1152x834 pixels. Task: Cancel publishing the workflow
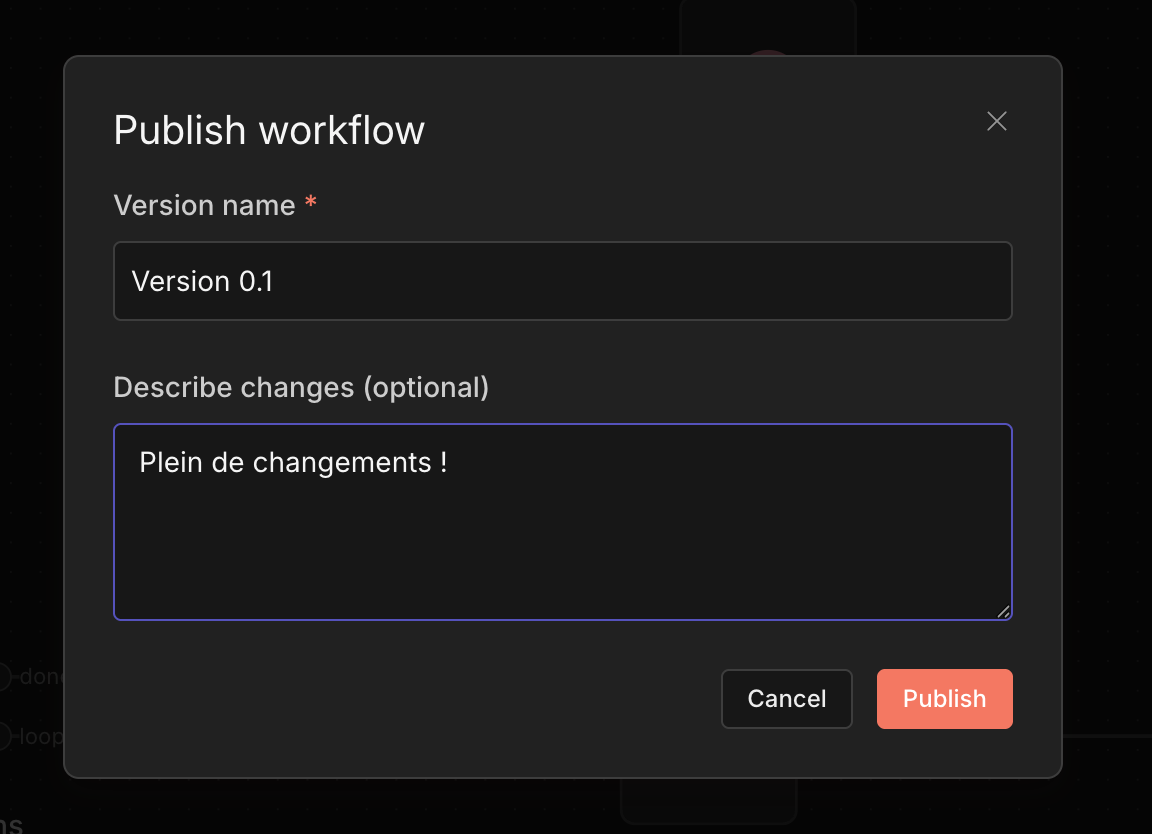786,699
